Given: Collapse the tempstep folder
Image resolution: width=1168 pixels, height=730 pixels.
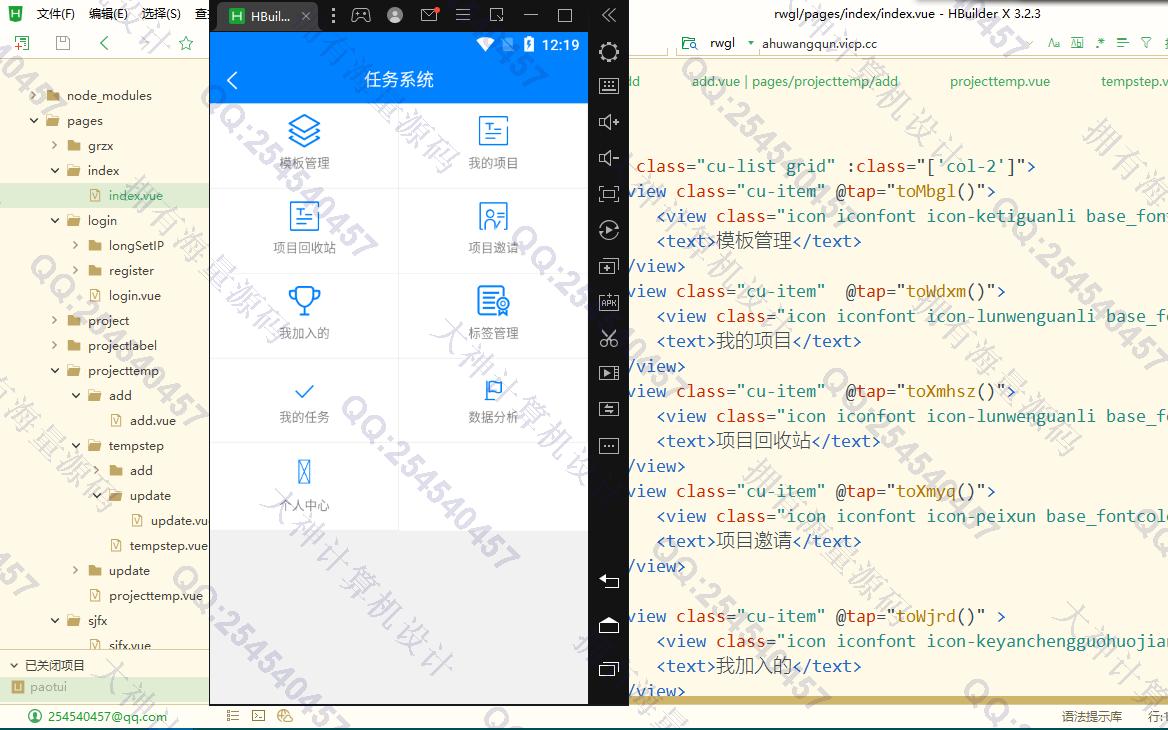Looking at the screenshot, I should [75, 445].
